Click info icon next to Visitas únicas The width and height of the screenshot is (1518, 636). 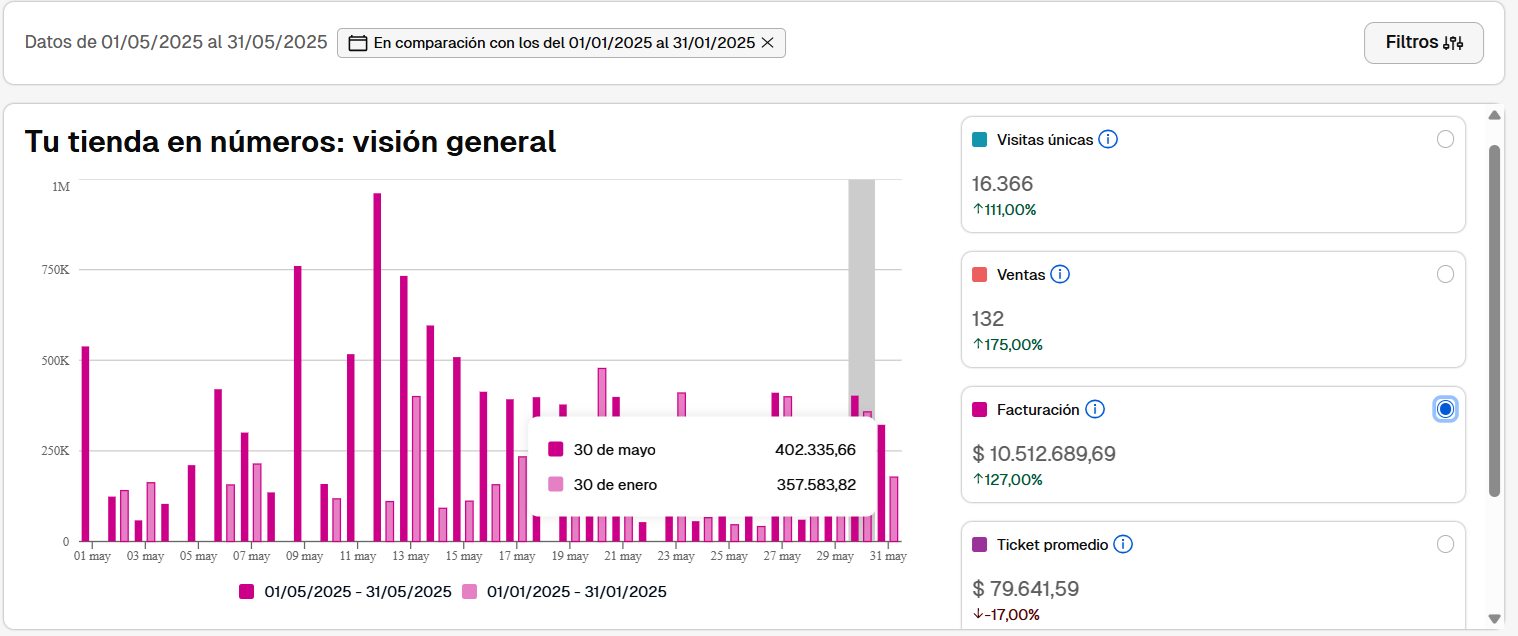(x=1108, y=140)
